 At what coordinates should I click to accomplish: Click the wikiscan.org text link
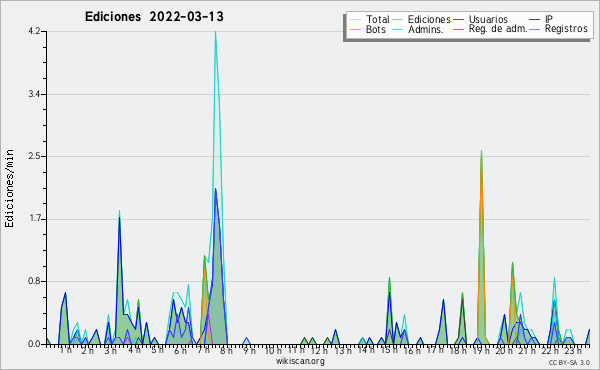300,361
